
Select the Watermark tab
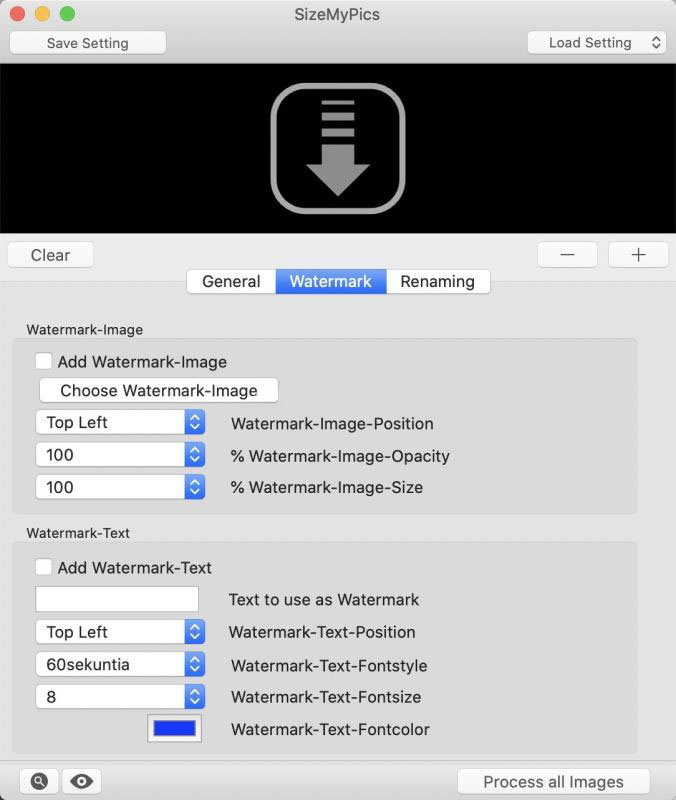[331, 282]
